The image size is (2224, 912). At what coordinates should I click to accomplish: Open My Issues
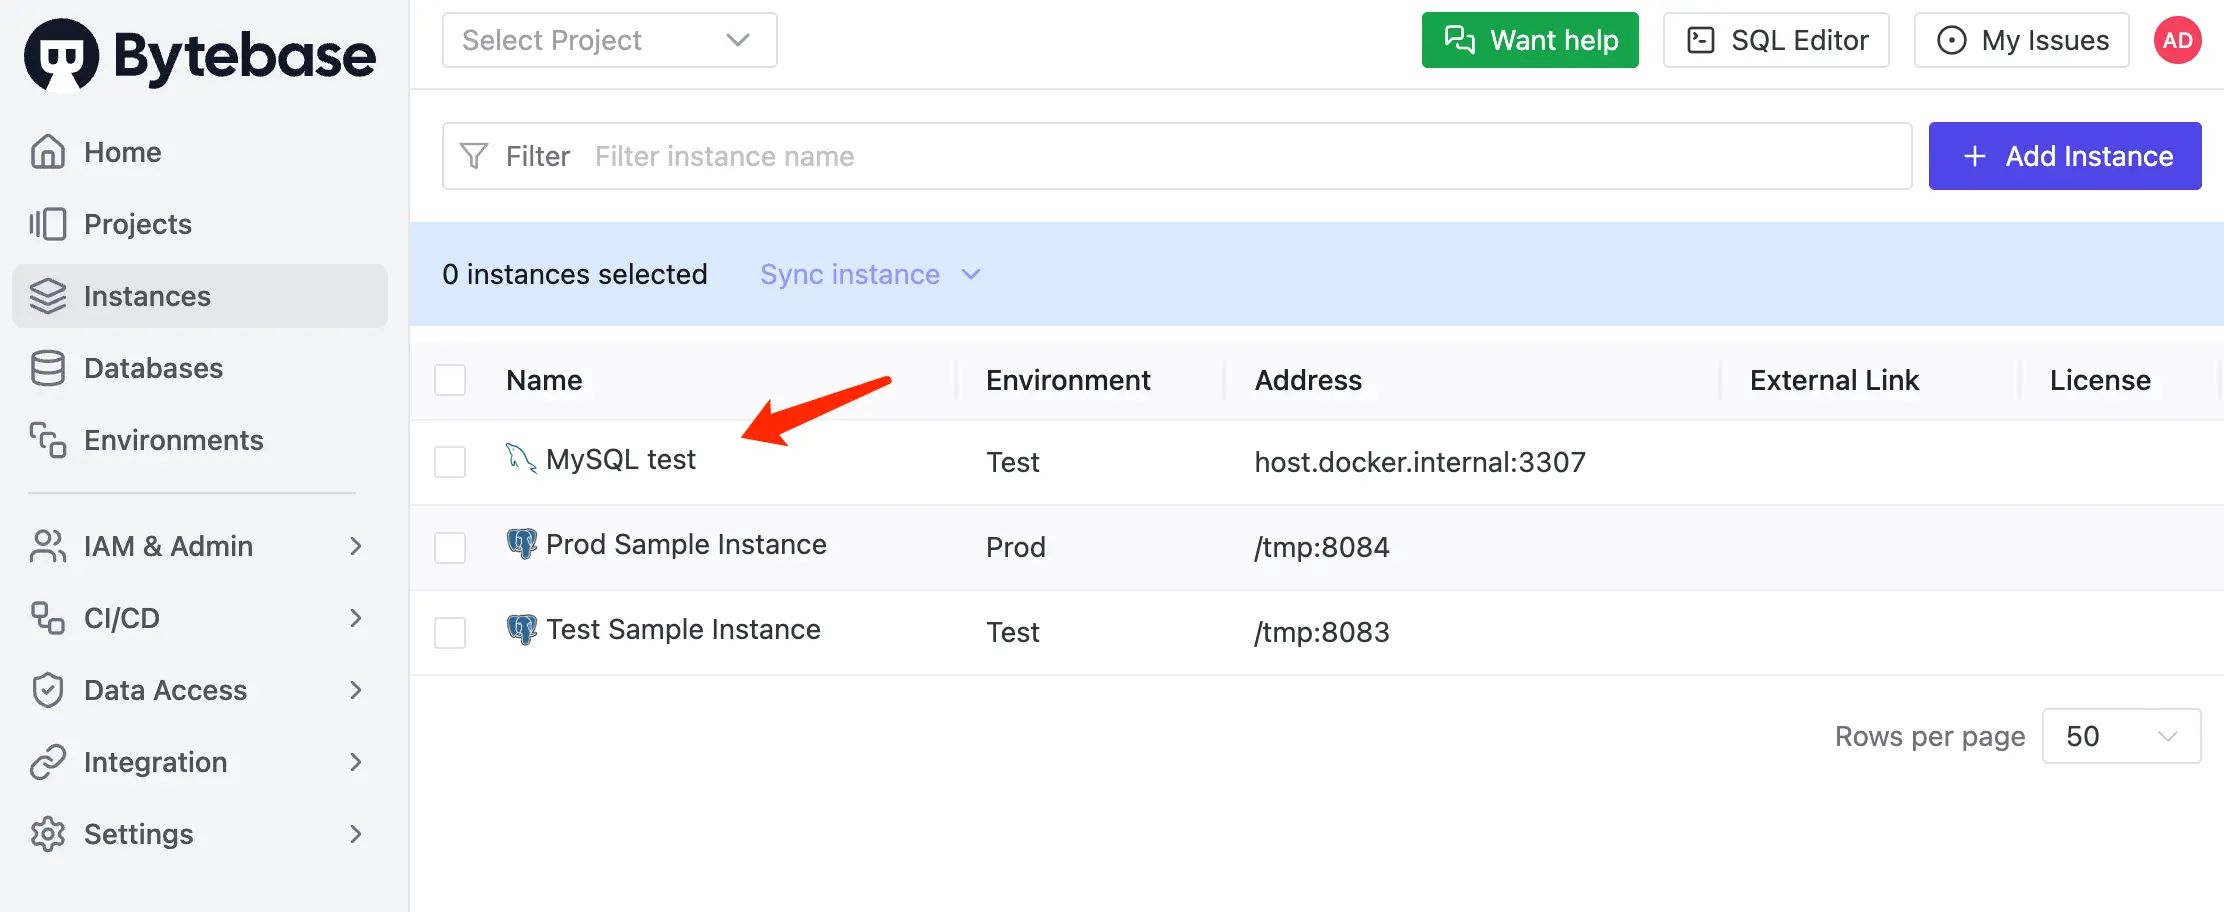tap(2021, 40)
